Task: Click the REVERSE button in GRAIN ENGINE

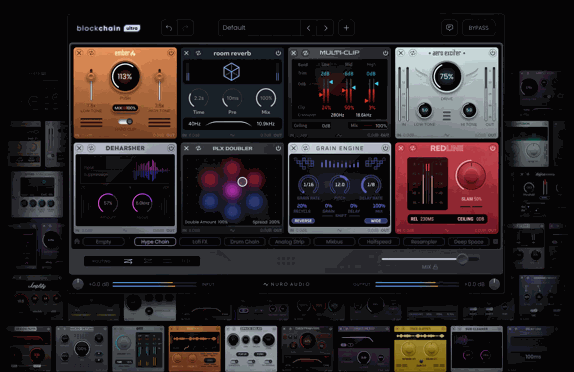Action: click(x=303, y=221)
